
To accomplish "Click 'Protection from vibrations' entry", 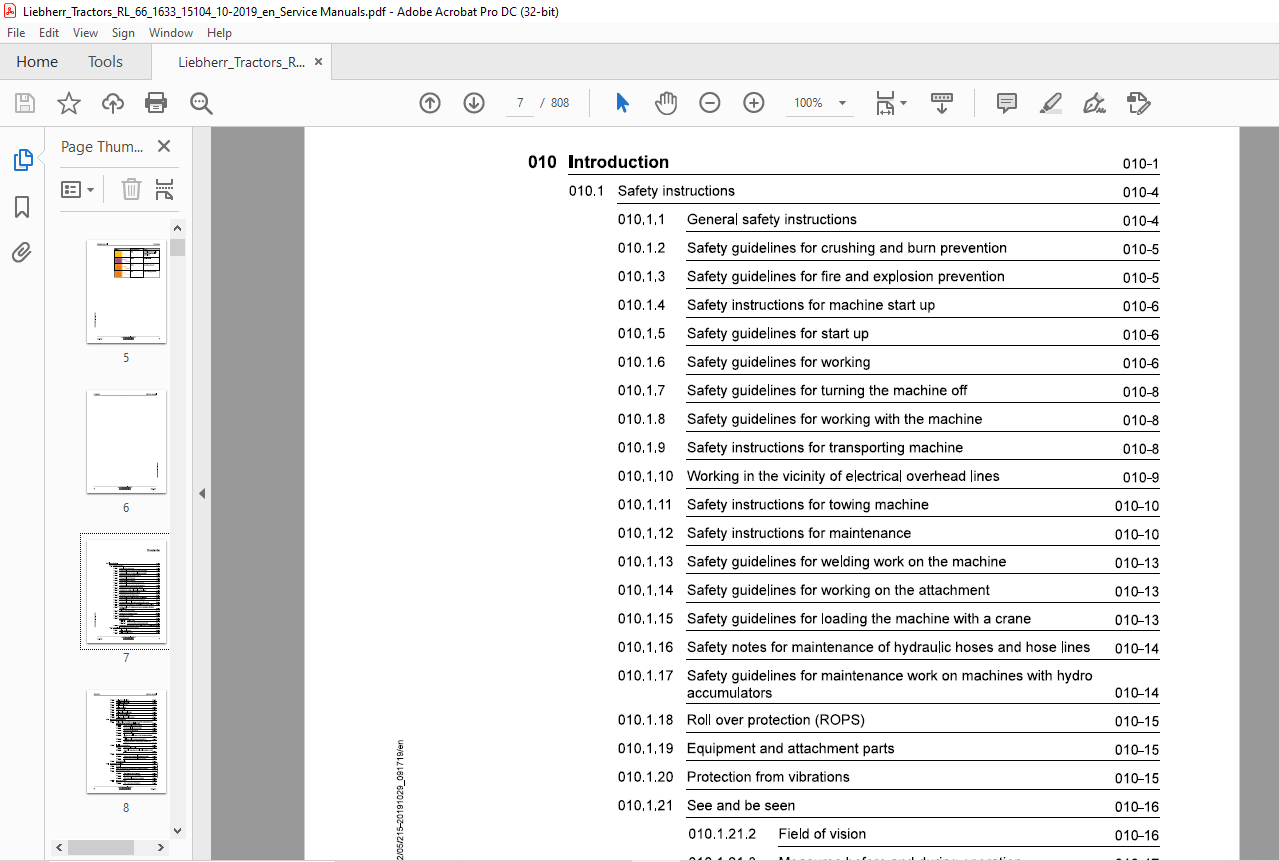I will pos(768,777).
